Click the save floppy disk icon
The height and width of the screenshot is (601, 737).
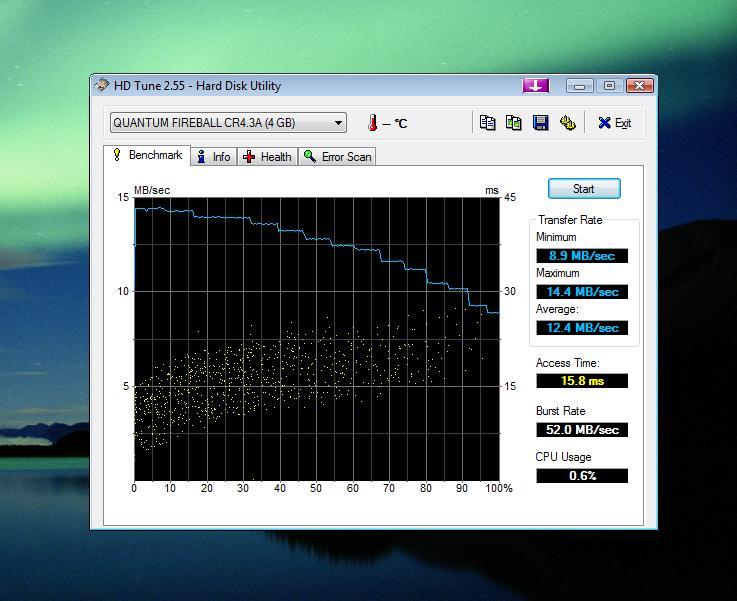[x=540, y=123]
